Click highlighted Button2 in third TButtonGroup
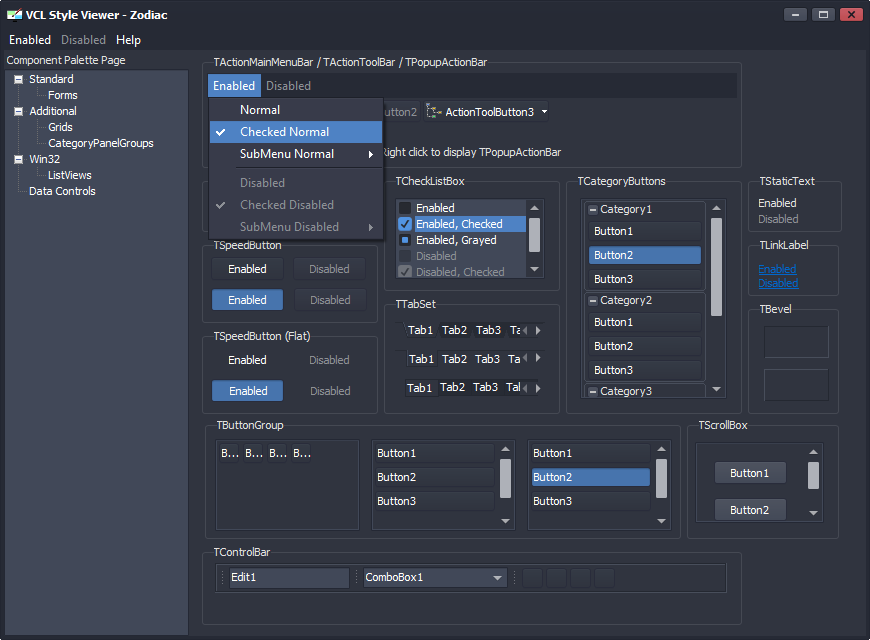 point(591,477)
